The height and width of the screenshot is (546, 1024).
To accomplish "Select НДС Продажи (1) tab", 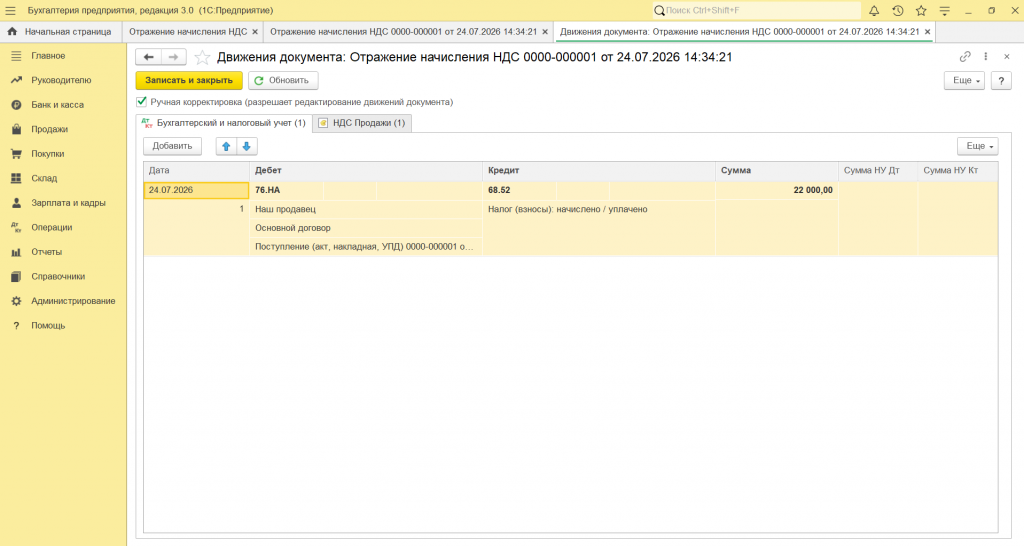I will [x=362, y=123].
